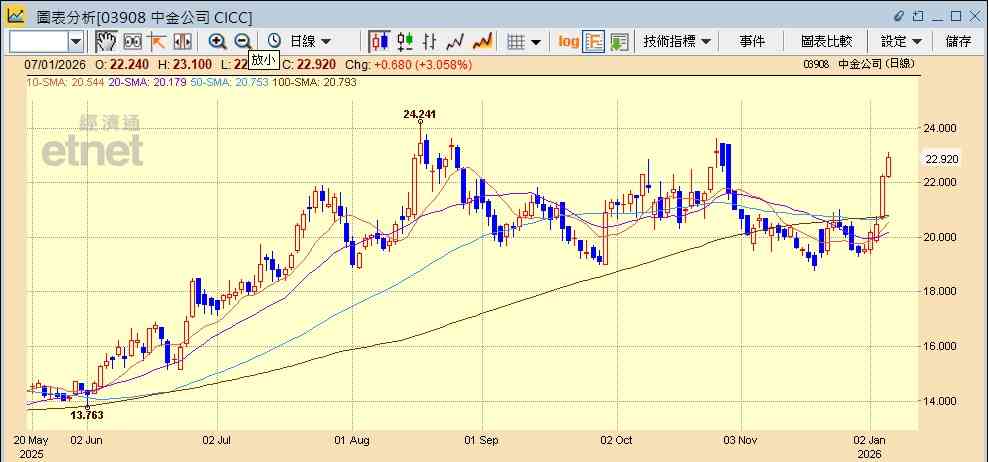989x462 pixels.
Task: Toggle the log scale button
Action: tap(568, 42)
